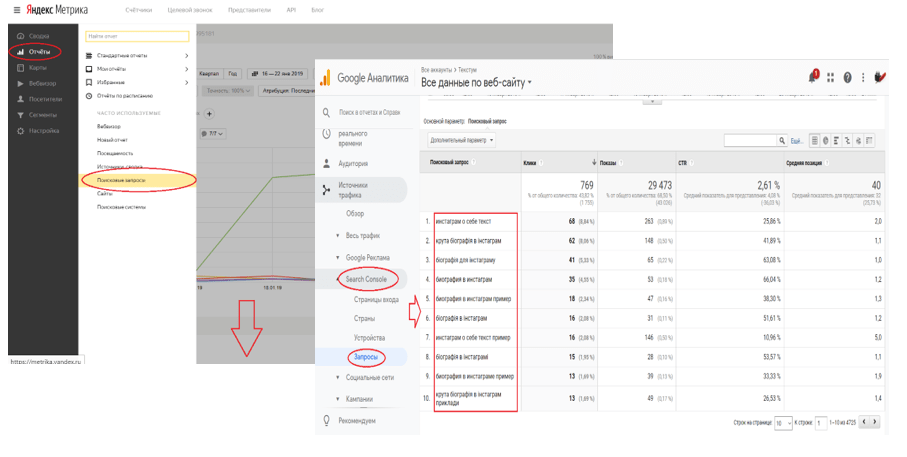
Task: Select Квартал period button
Action: click(x=209, y=73)
